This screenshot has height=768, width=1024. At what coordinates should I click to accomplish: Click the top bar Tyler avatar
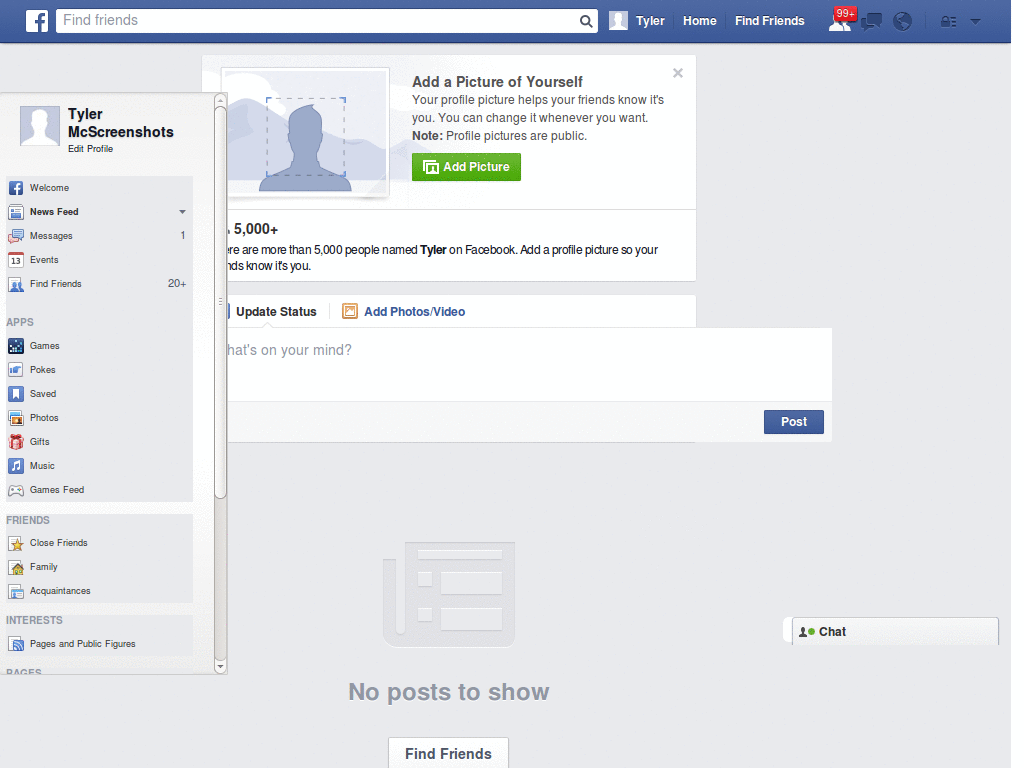618,21
